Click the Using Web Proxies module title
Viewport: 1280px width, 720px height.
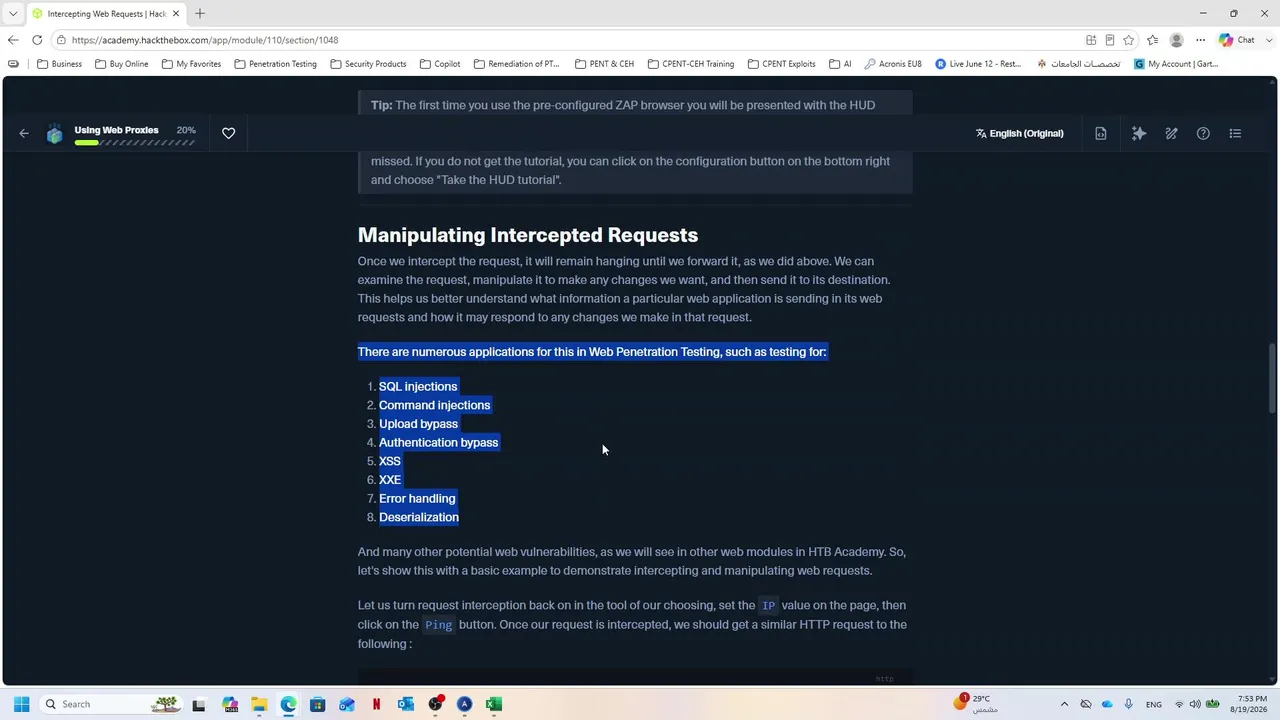click(116, 130)
